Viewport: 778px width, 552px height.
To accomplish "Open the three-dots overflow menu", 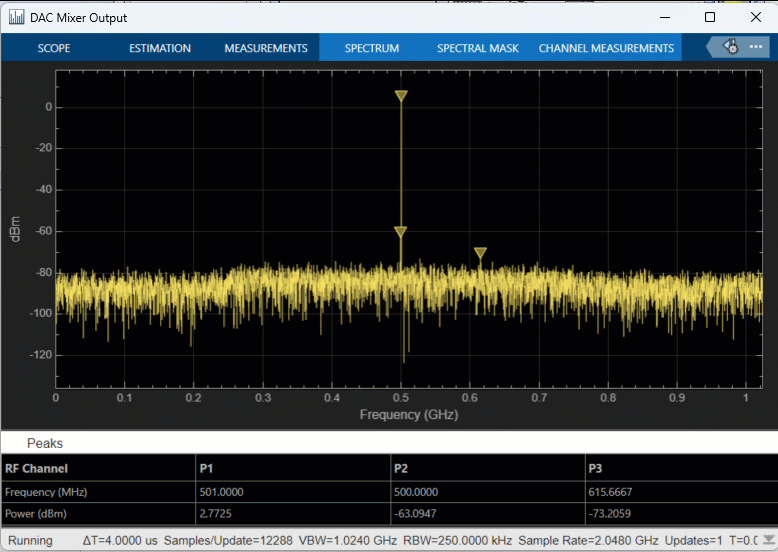I will (756, 47).
